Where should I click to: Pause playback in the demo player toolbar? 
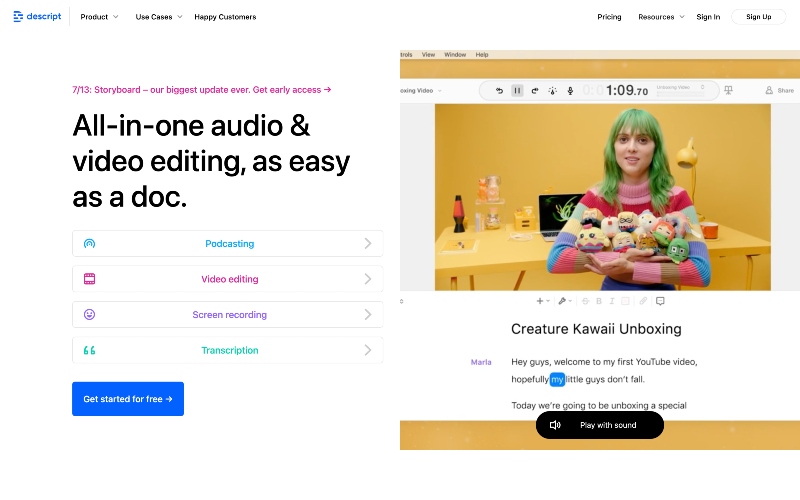pos(517,91)
